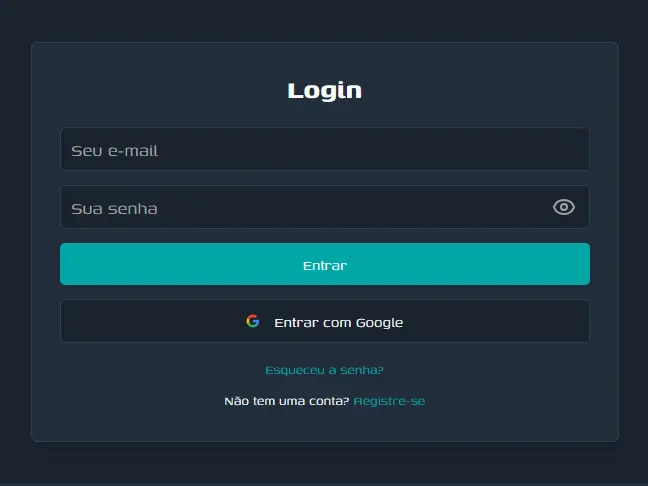This screenshot has height=486, width=648.
Task: Click the Google logo icon
Action: (253, 321)
